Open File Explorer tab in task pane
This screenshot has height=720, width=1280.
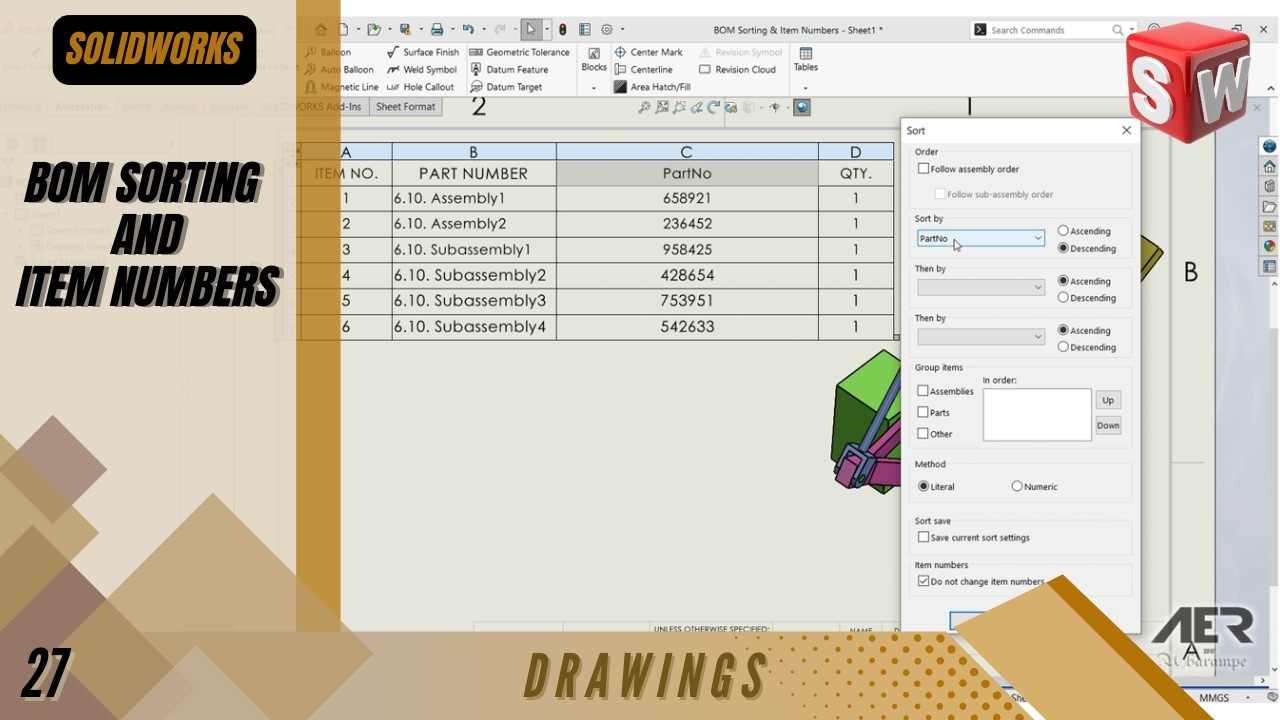1269,207
